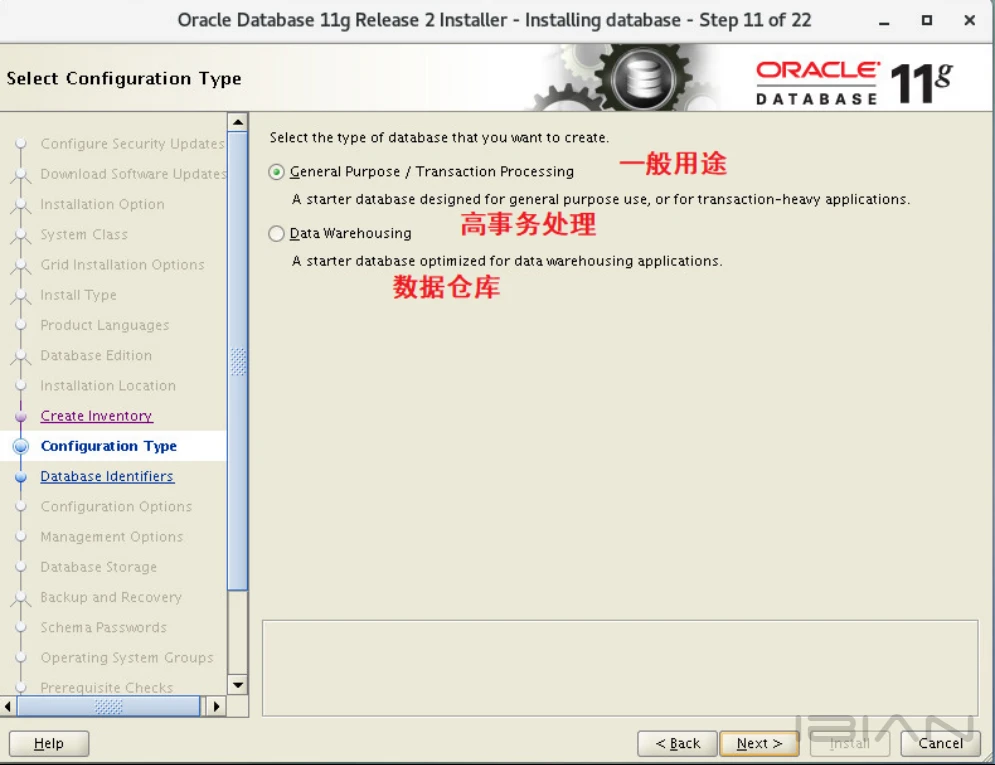
Task: Open the Create Inventory step link
Action: coord(96,415)
